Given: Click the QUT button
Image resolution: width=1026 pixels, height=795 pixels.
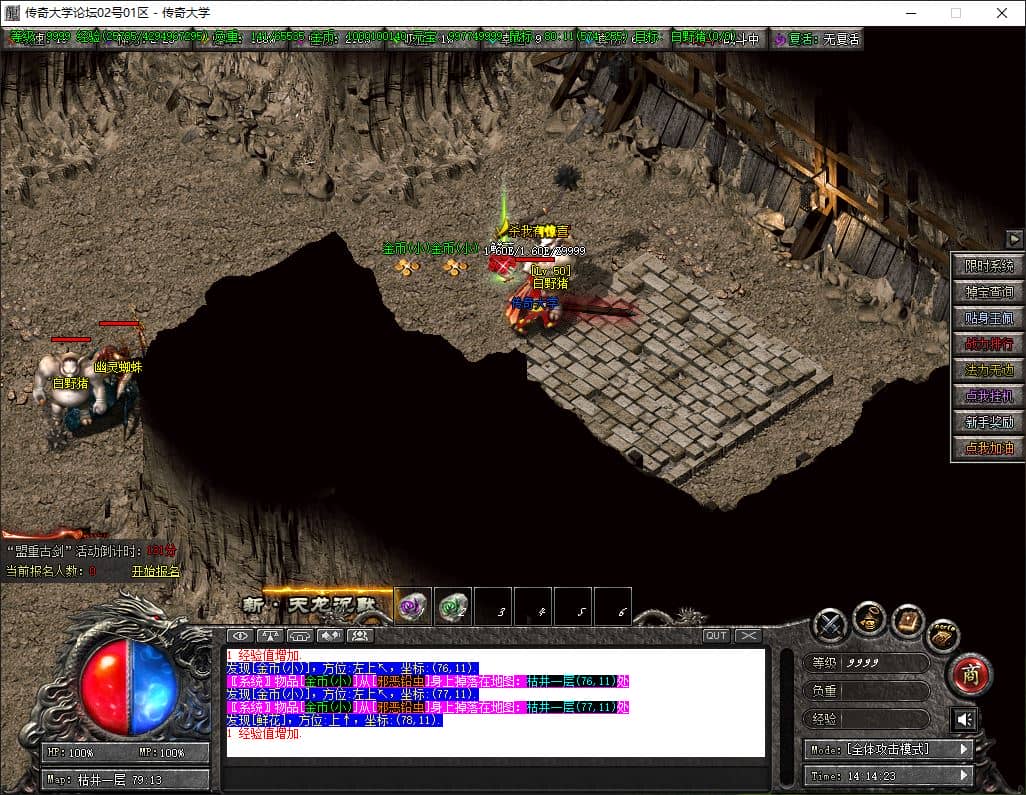Looking at the screenshot, I should [x=716, y=635].
